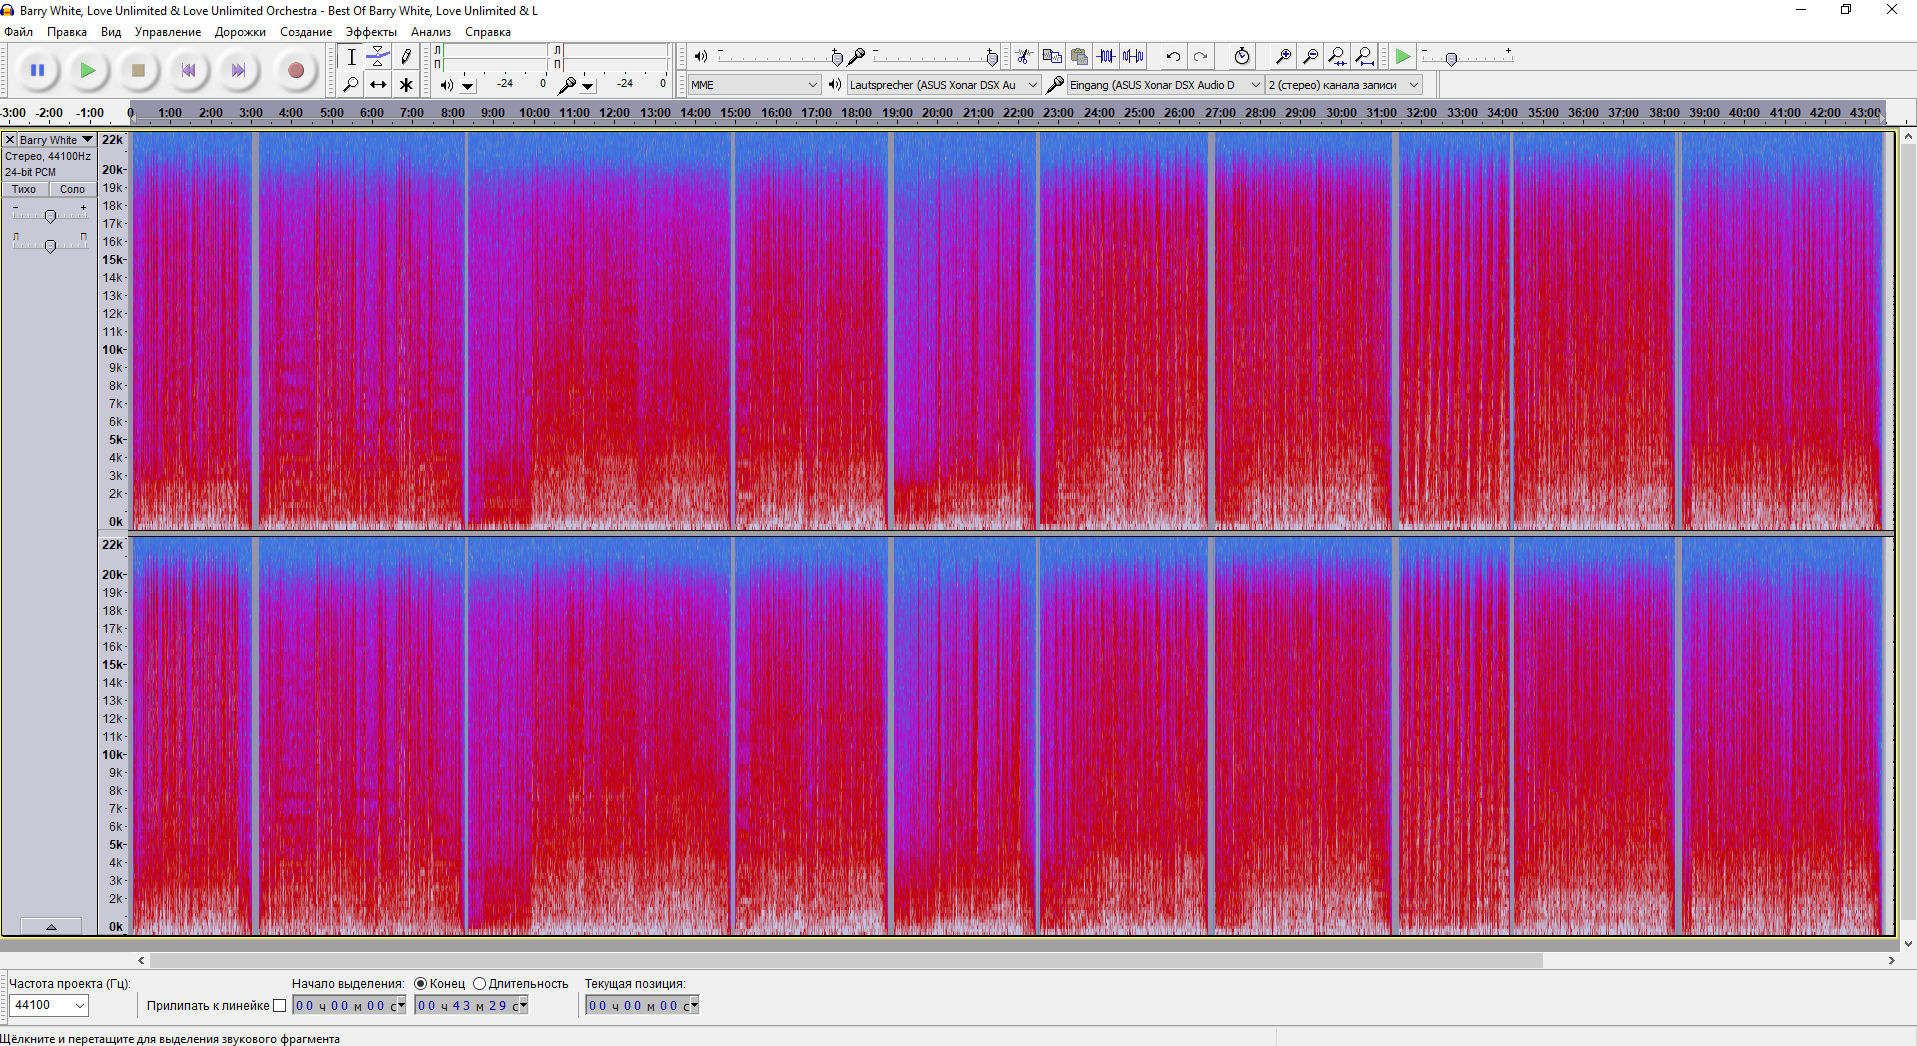1917x1046 pixels.
Task: Select the Длительность radio button
Action: click(480, 984)
